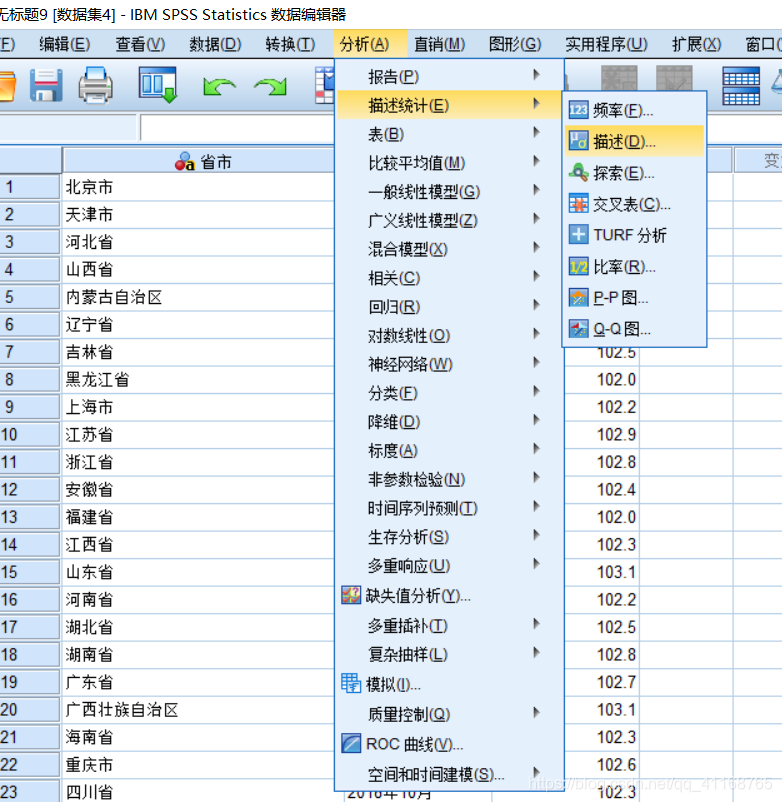Click the Ratio (比率) icon
The height and width of the screenshot is (802, 782).
click(x=578, y=266)
